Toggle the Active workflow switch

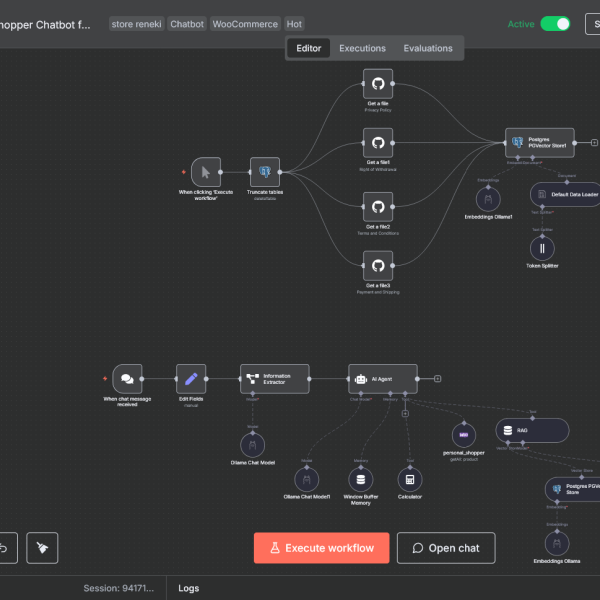(x=555, y=24)
